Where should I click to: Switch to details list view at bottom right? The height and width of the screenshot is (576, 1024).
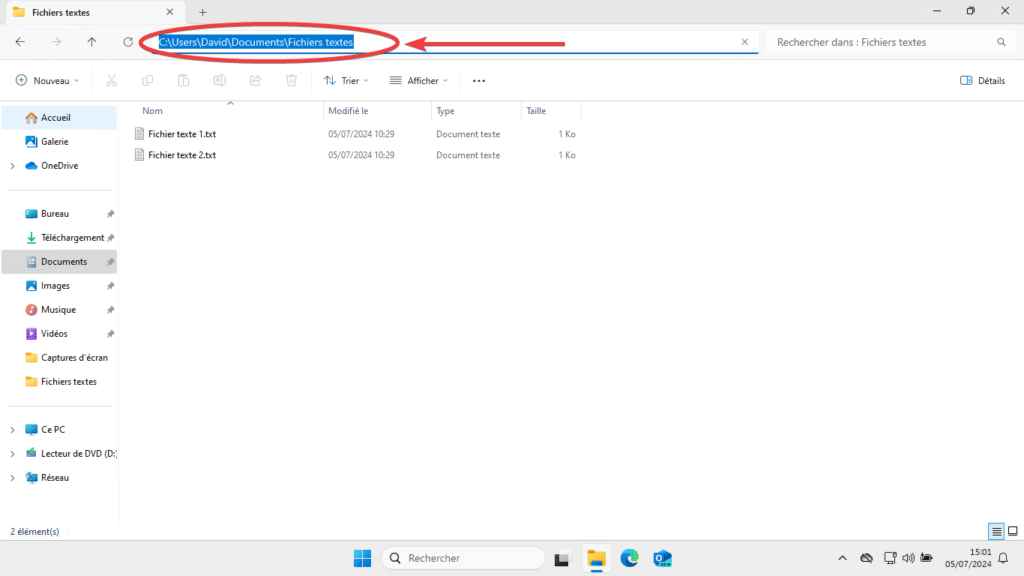coord(996,531)
